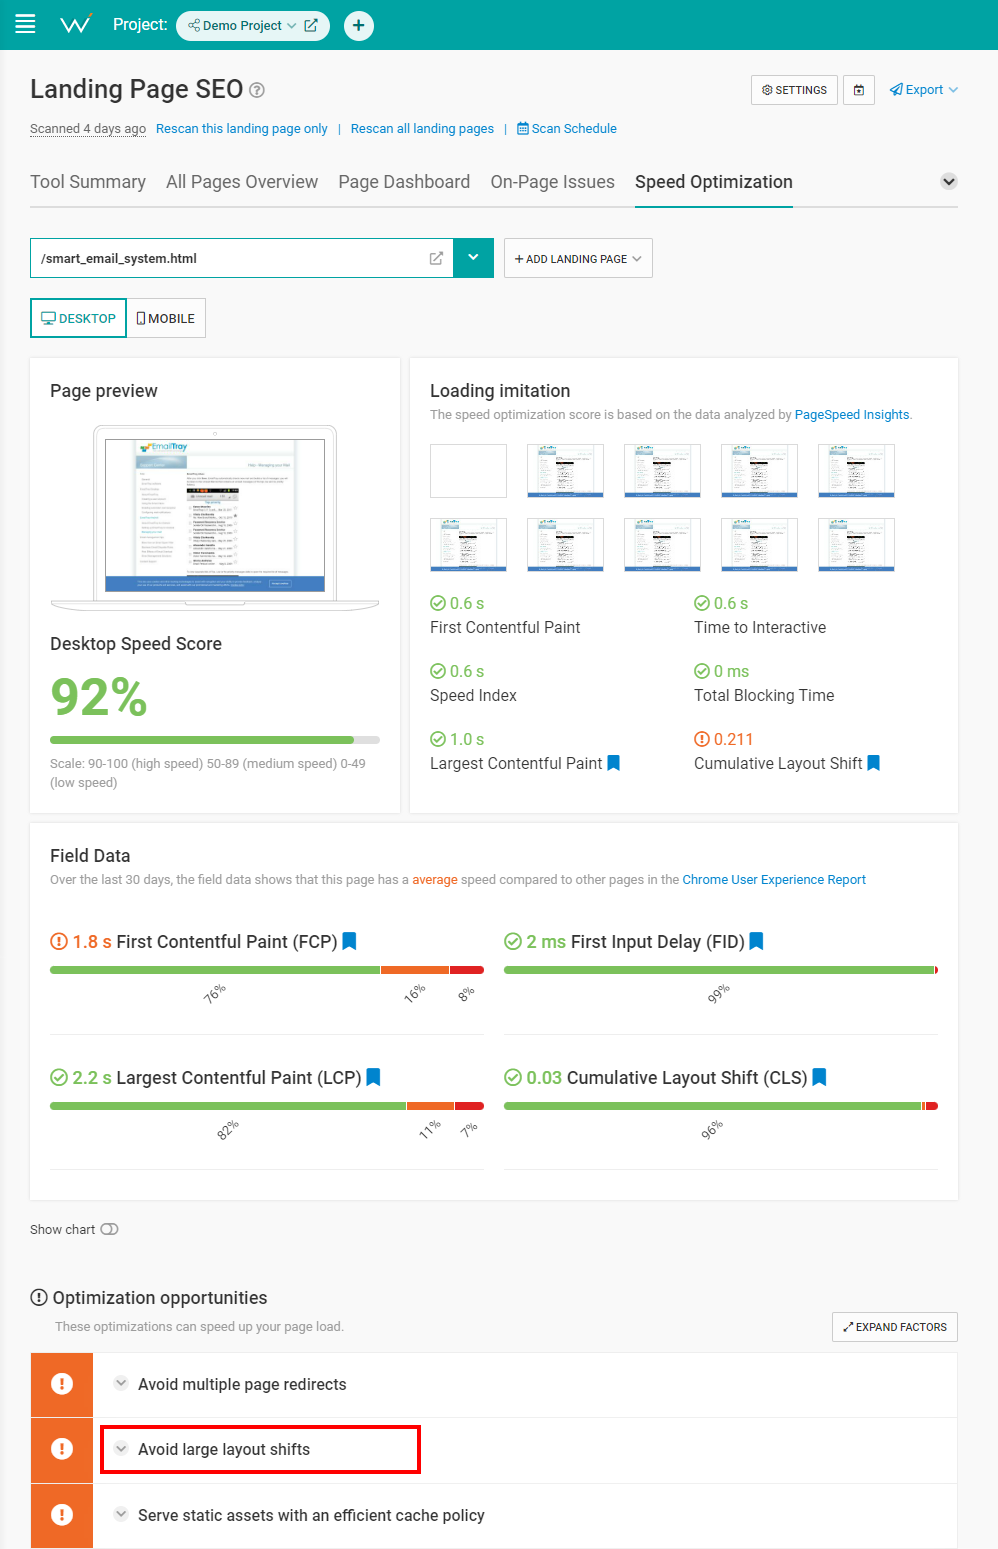Toggle the Show chart switch
This screenshot has width=998, height=1549.
[x=109, y=1229]
